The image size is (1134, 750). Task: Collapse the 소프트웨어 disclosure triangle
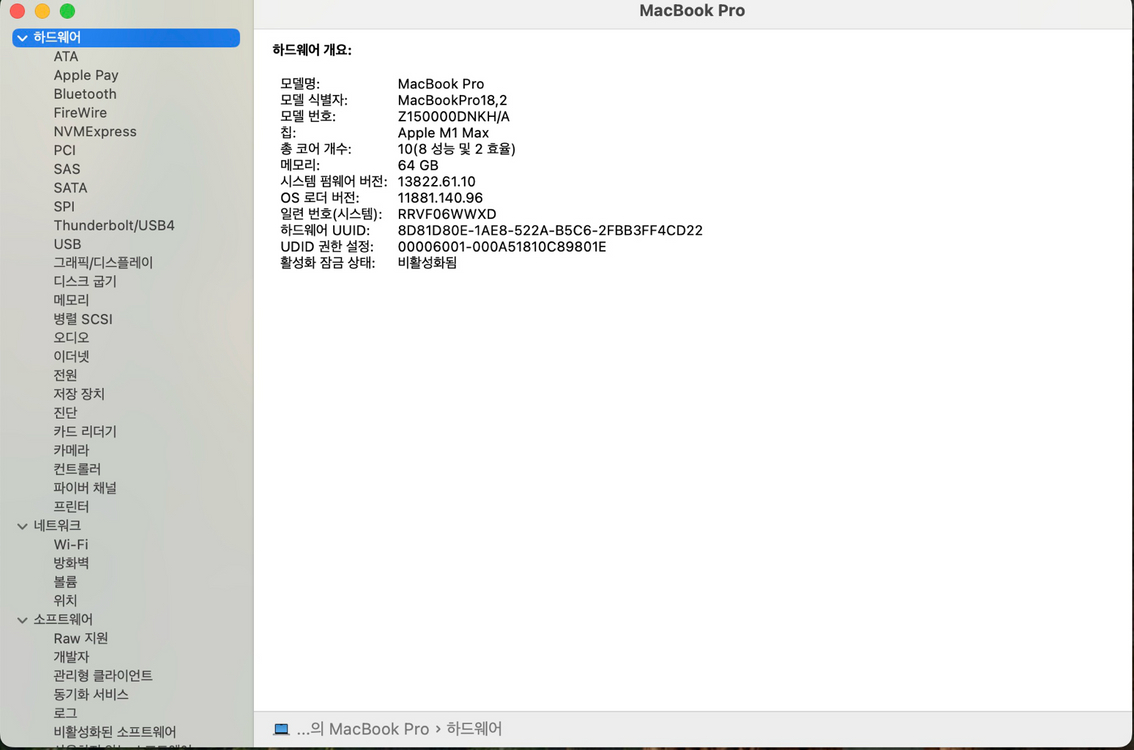22,619
